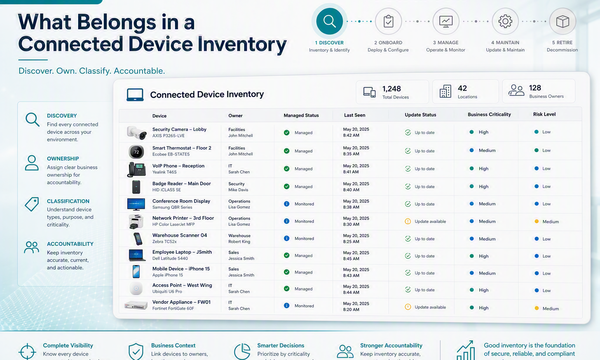Sort by the Device column header

pyautogui.click(x=159, y=116)
